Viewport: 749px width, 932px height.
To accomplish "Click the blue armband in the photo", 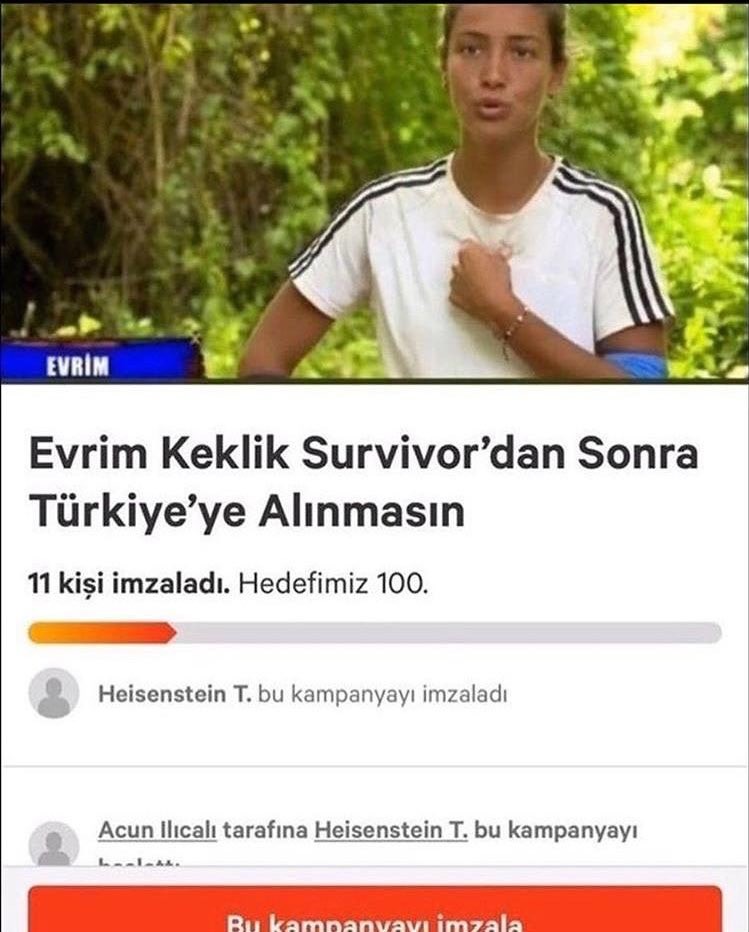I will [633, 364].
